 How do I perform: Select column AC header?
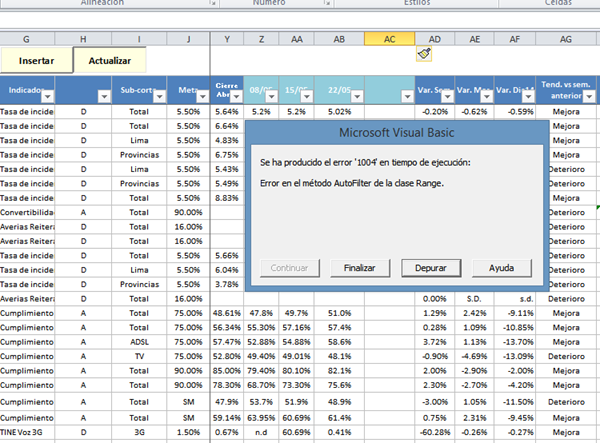click(x=389, y=38)
